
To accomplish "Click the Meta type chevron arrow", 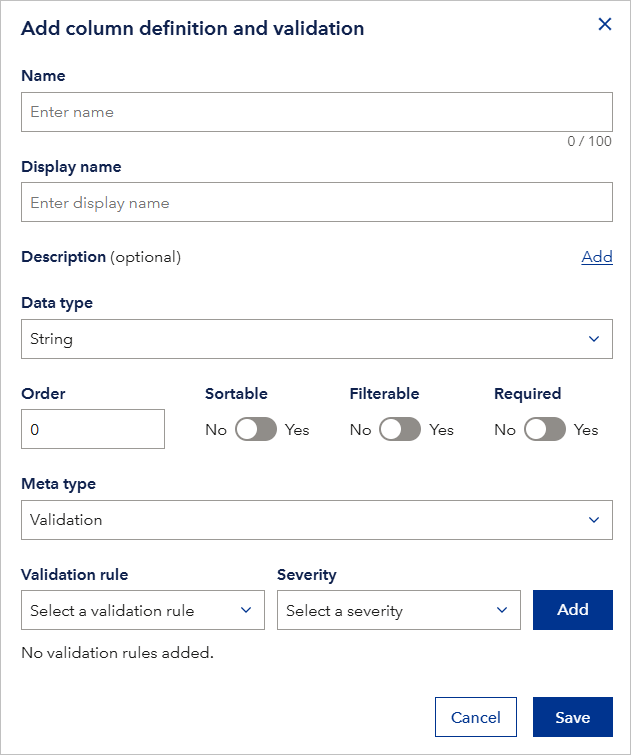I will (x=594, y=520).
